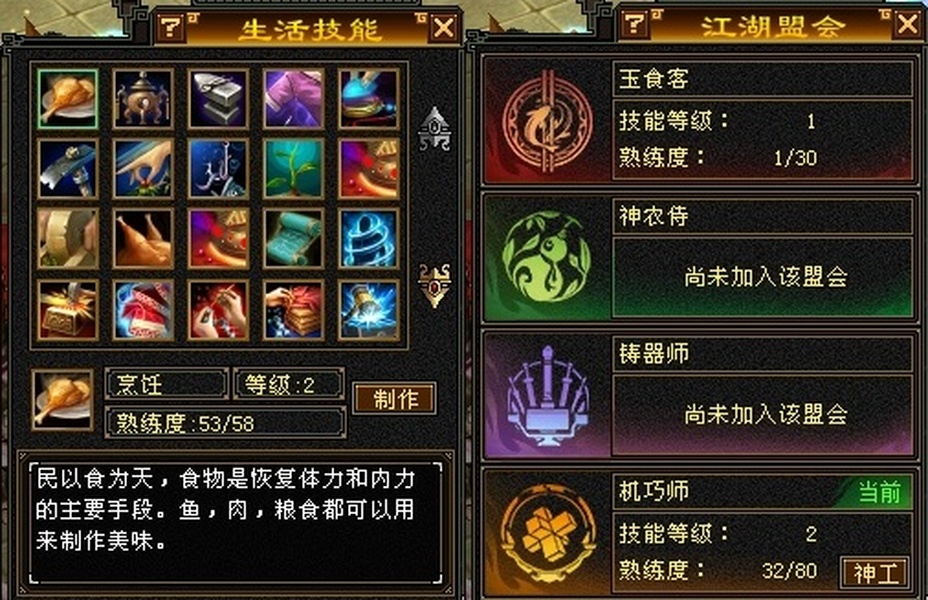Viewport: 928px width, 600px height.
Task: Click the skill list down arrow
Action: pos(434,285)
